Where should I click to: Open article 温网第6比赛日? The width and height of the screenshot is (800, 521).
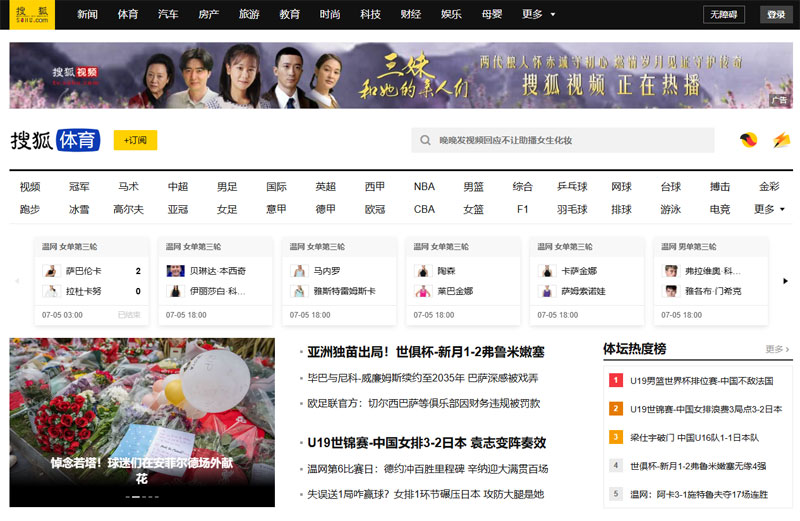pos(428,469)
